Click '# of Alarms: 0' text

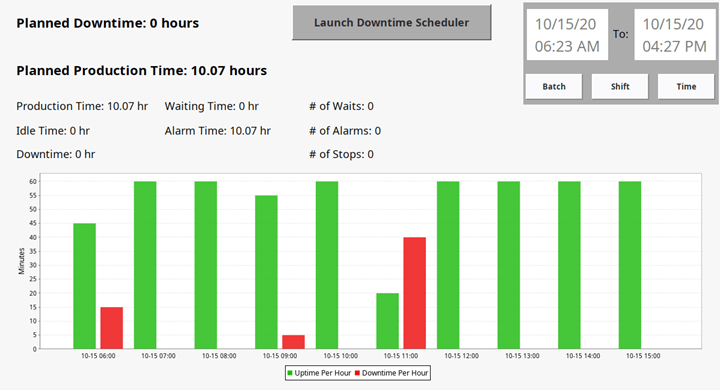(x=345, y=131)
